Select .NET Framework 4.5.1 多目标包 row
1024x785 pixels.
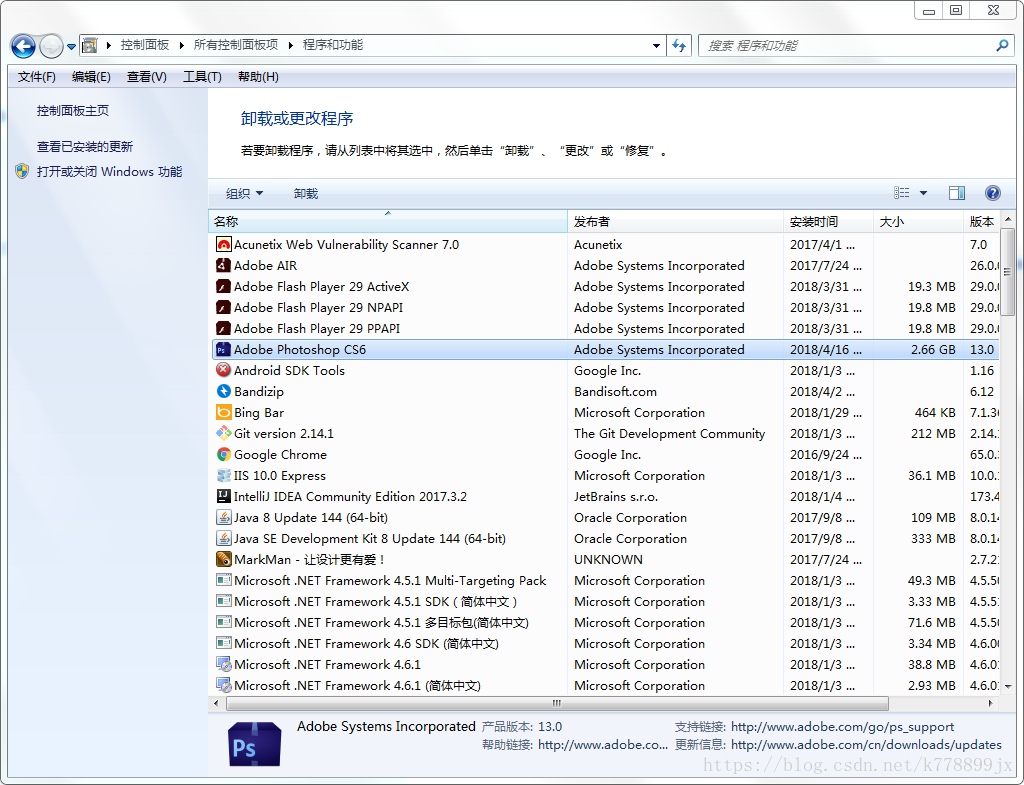click(604, 622)
